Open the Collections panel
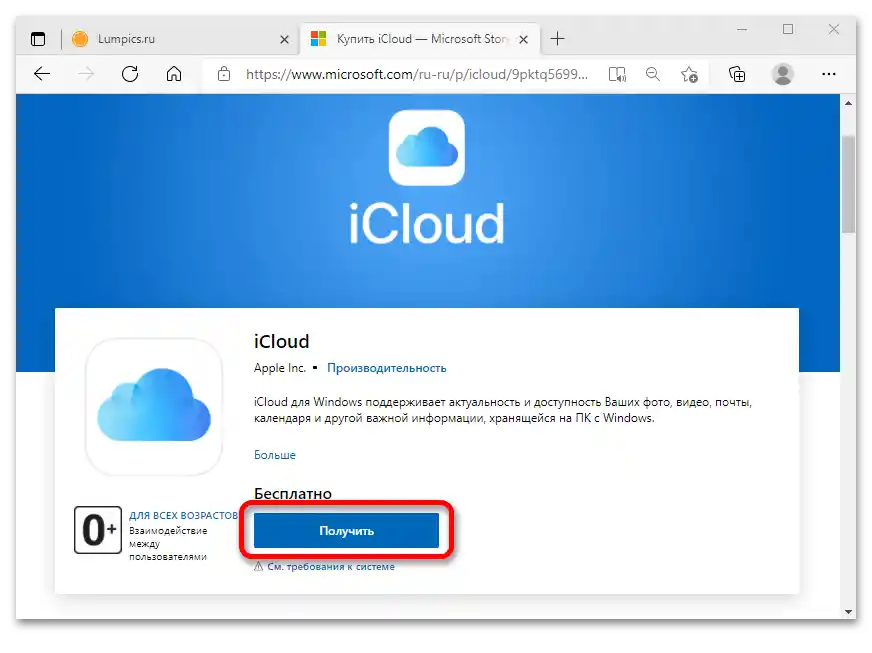 coord(737,74)
